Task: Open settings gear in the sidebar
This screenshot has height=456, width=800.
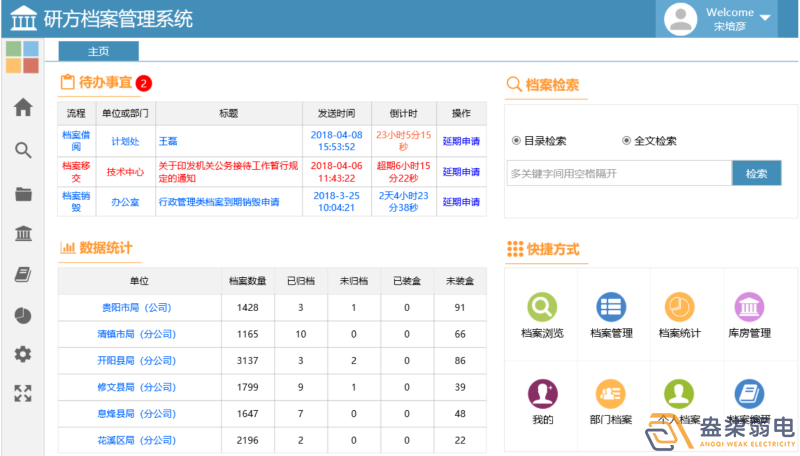Action: pos(22,354)
